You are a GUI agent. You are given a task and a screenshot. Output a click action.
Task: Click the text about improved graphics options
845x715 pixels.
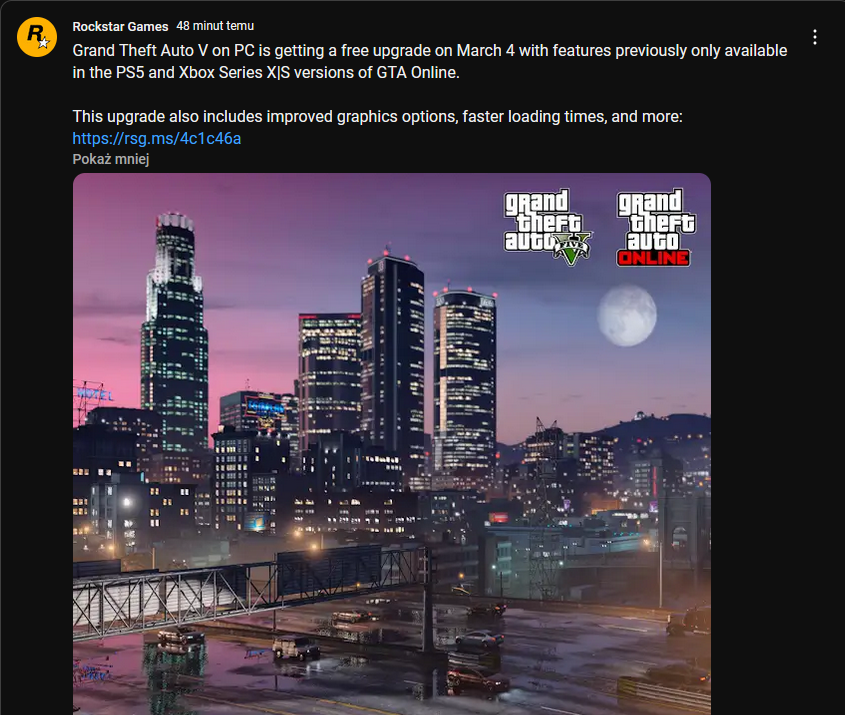(377, 116)
